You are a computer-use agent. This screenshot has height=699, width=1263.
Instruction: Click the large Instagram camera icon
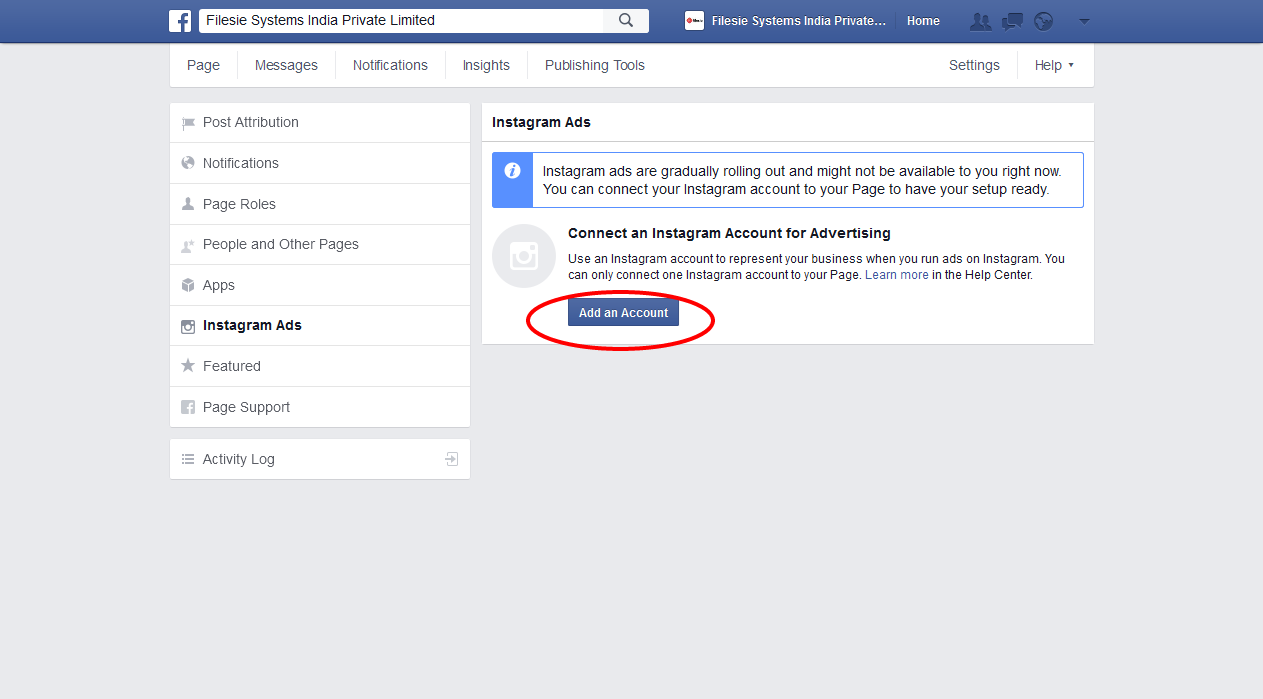click(524, 256)
